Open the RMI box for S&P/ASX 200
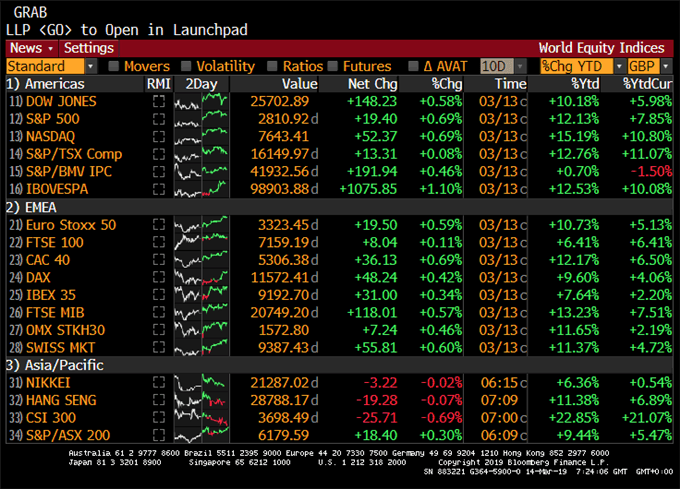This screenshot has height=489, width=680. 159,435
